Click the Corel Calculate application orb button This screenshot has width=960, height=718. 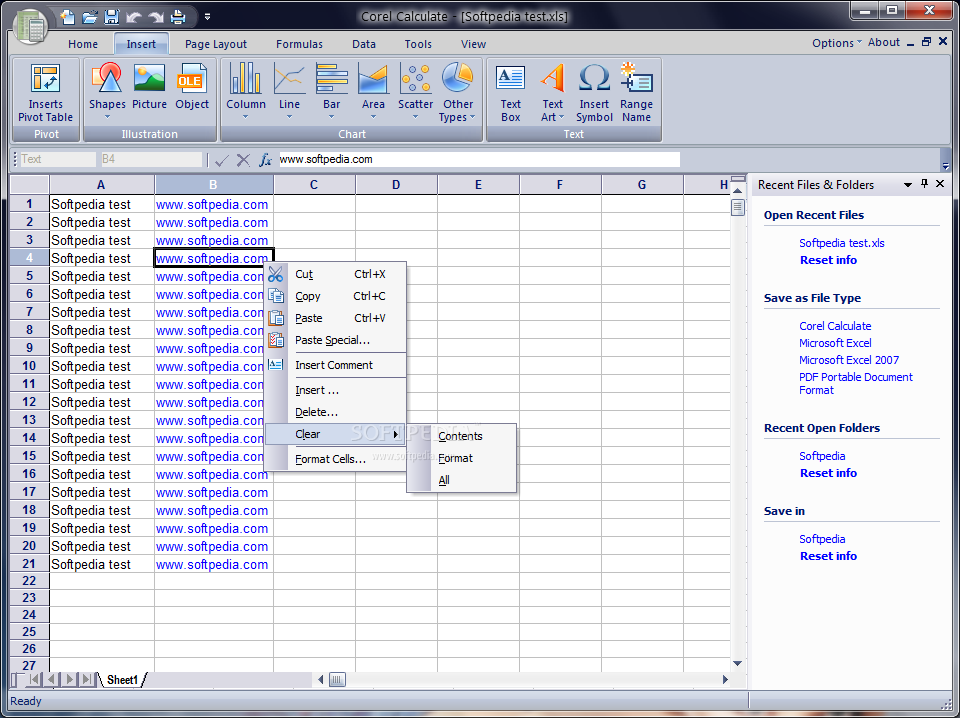pyautogui.click(x=30, y=26)
